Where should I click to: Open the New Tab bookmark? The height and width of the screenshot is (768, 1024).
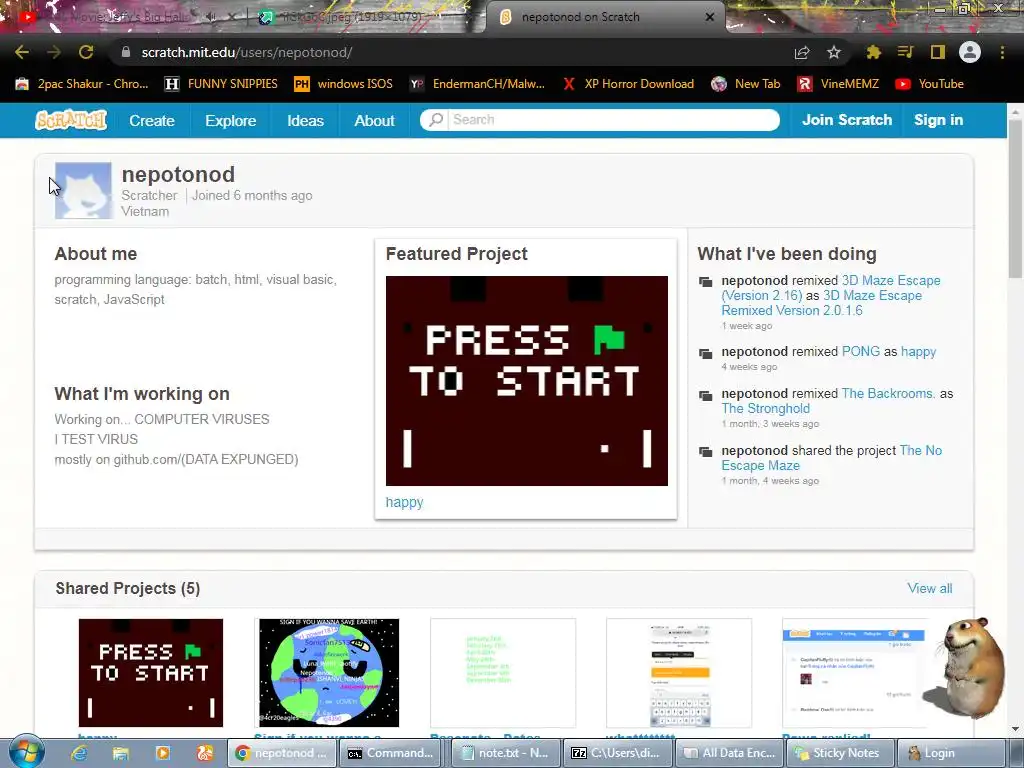click(745, 84)
